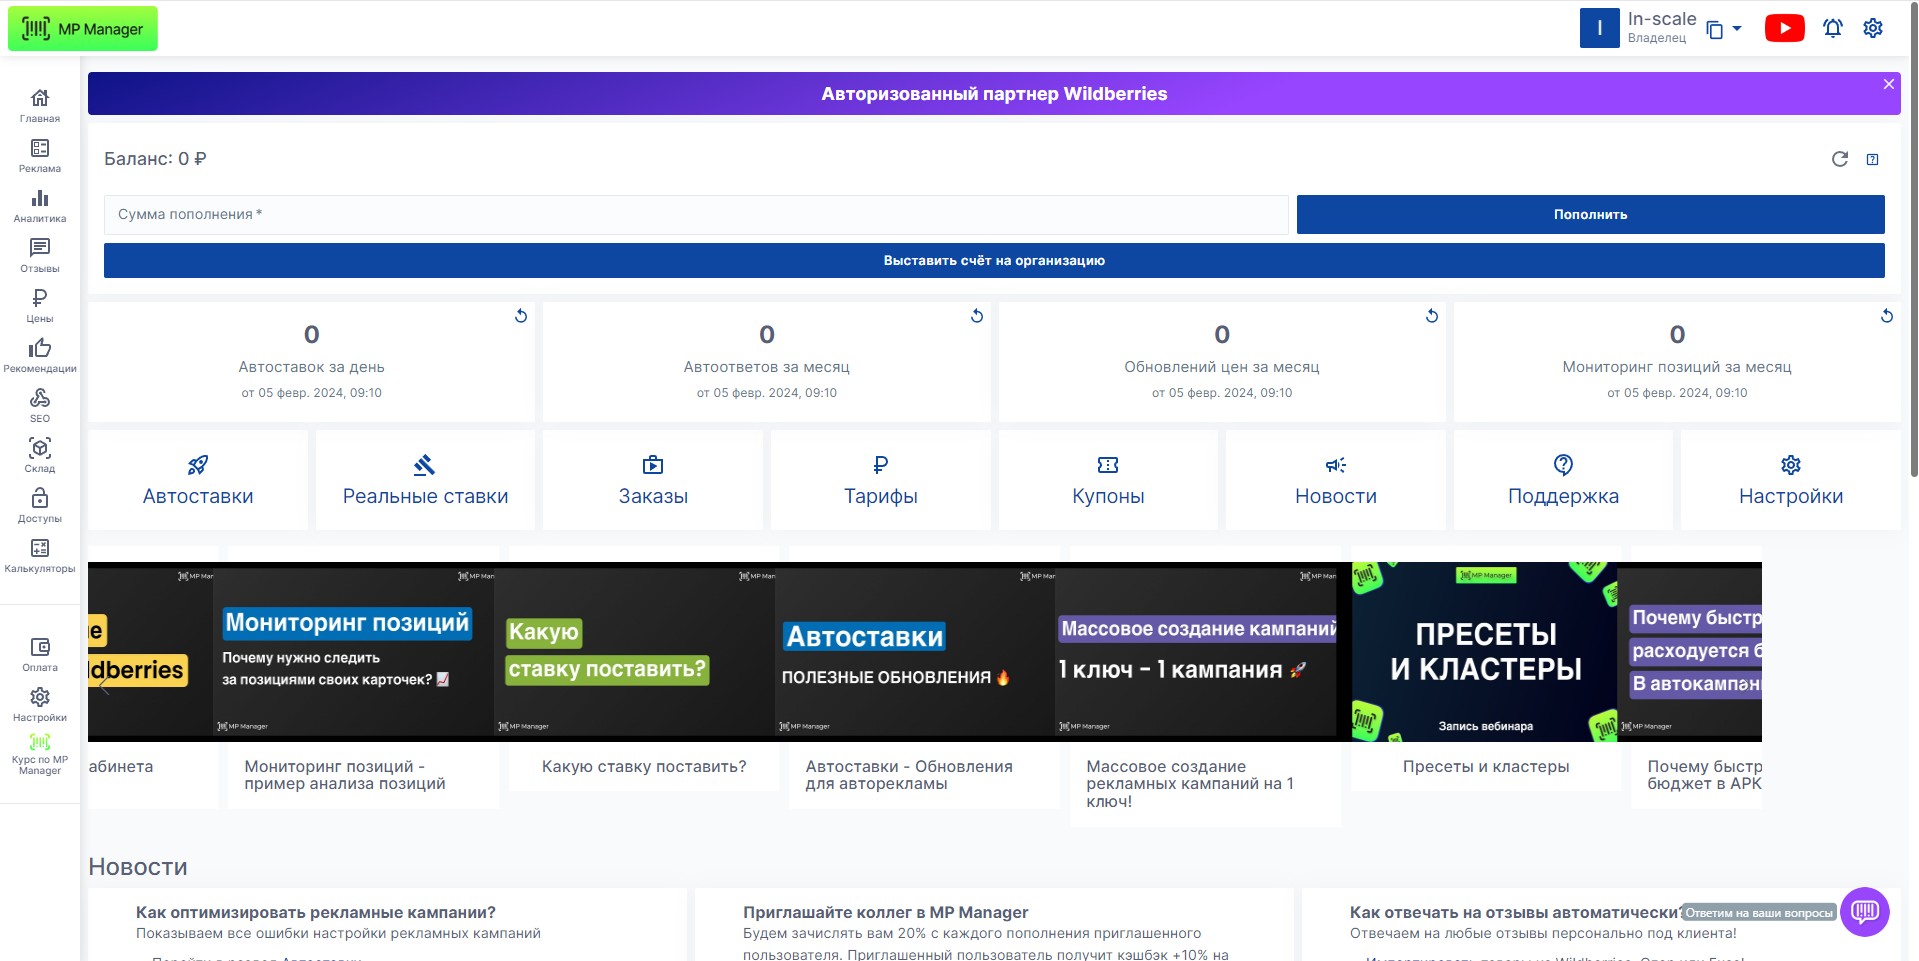Click caption Пресеты и кластеры
The image size is (1919, 961).
[1486, 767]
